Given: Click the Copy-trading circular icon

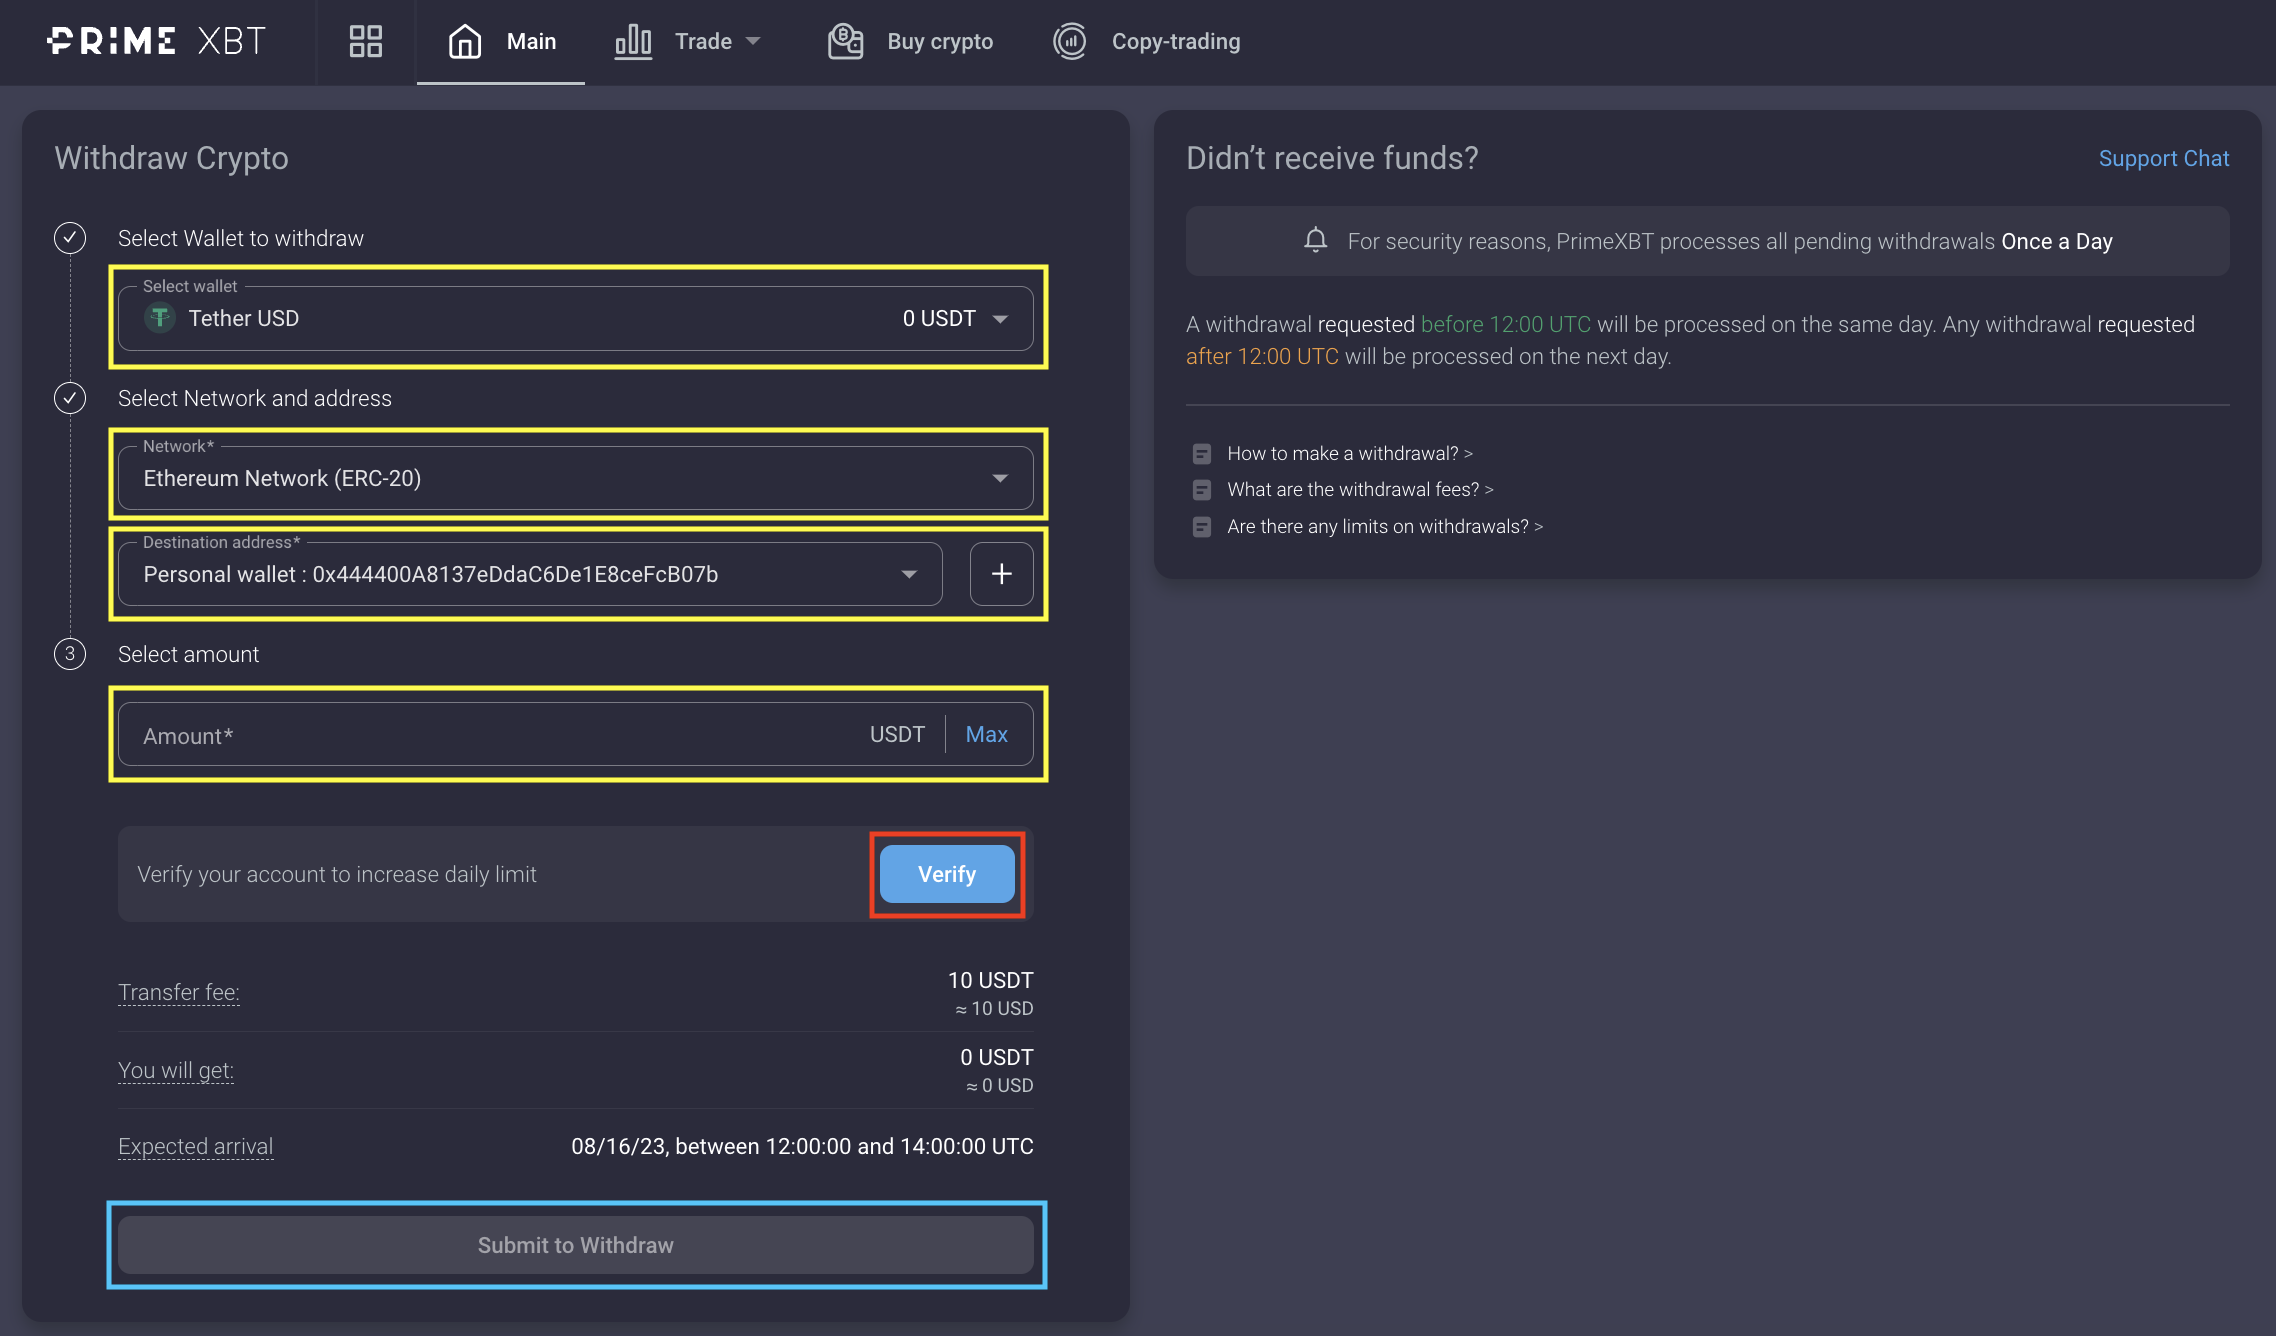Looking at the screenshot, I should 1070,41.
